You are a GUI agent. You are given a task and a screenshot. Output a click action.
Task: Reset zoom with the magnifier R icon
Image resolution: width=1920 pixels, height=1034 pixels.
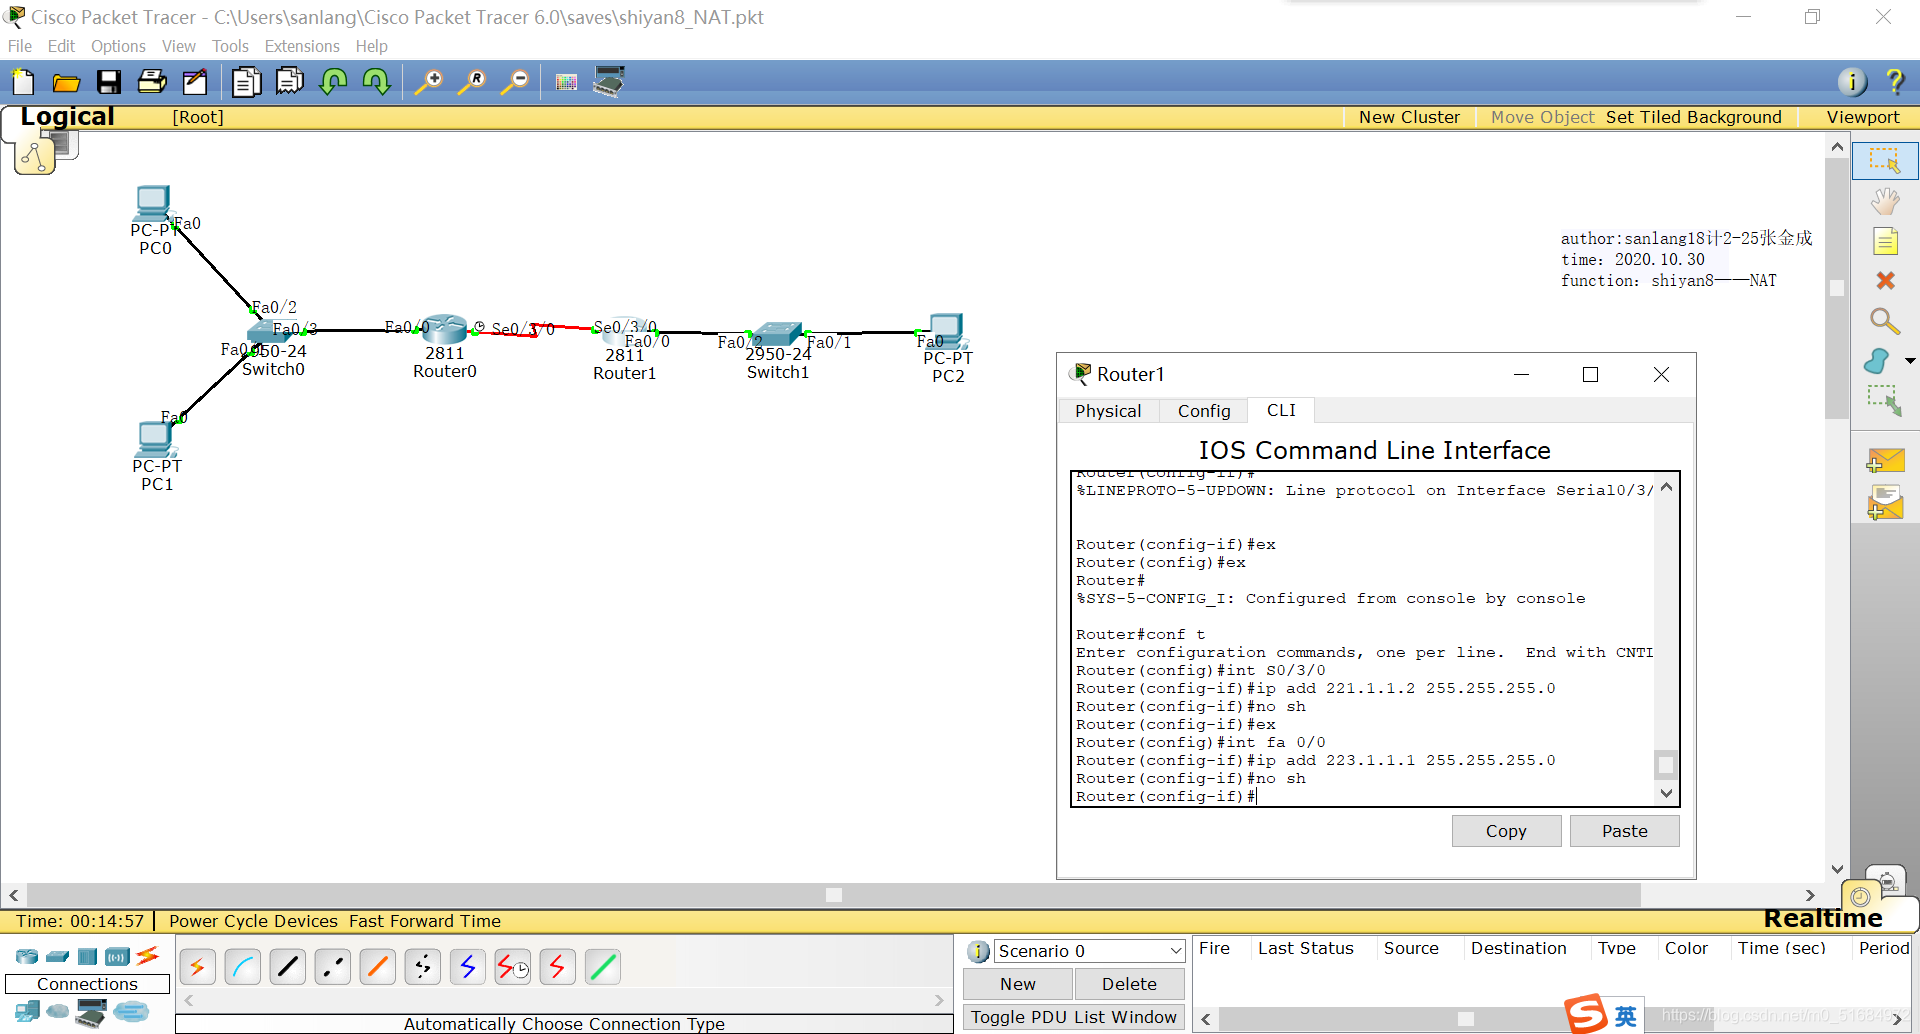click(472, 82)
